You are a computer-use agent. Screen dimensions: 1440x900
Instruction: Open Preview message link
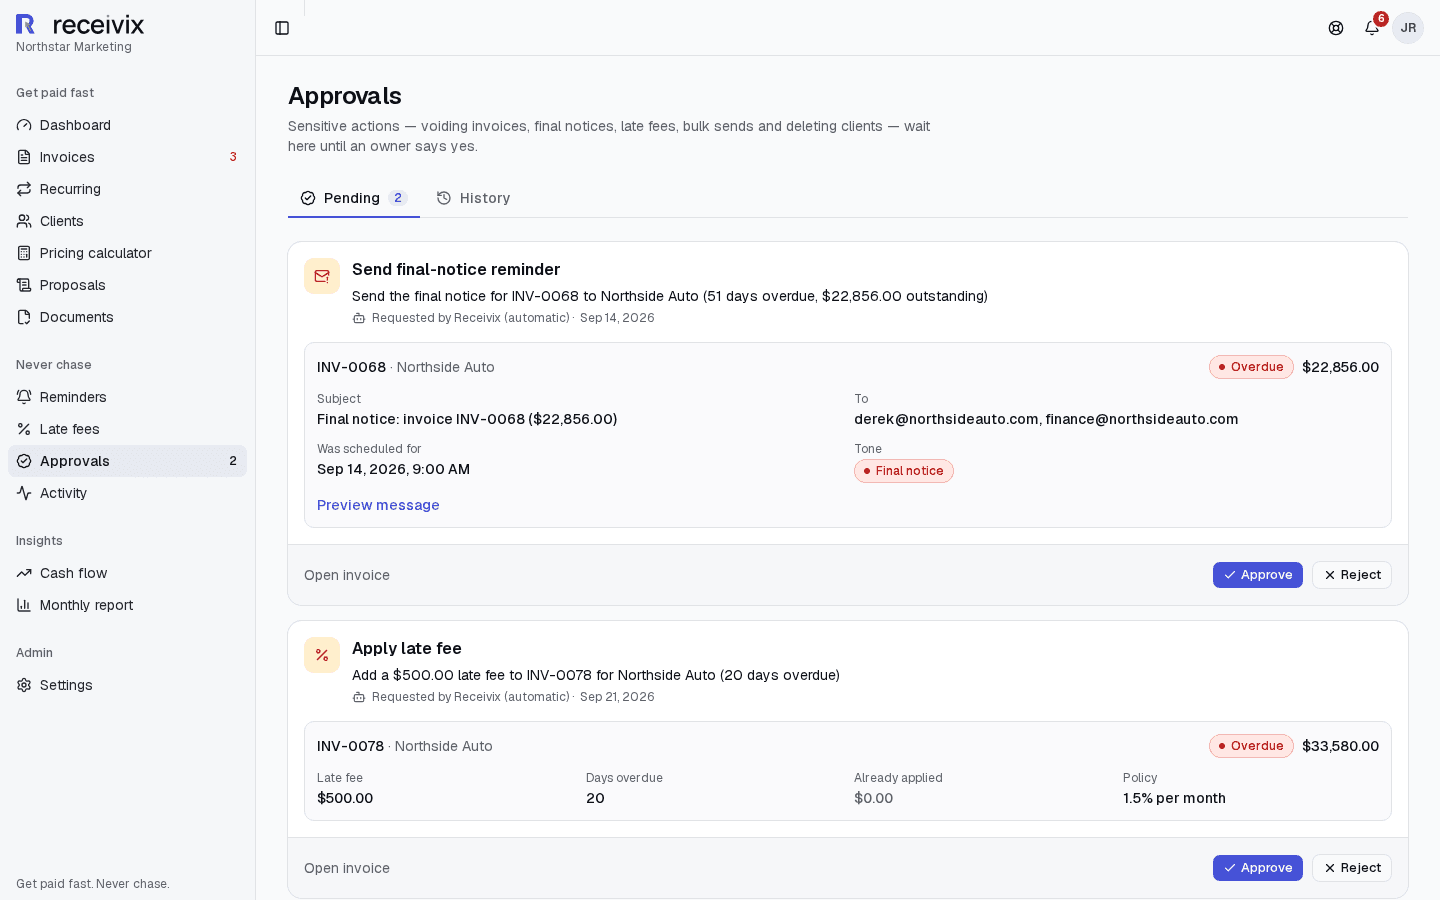click(378, 505)
